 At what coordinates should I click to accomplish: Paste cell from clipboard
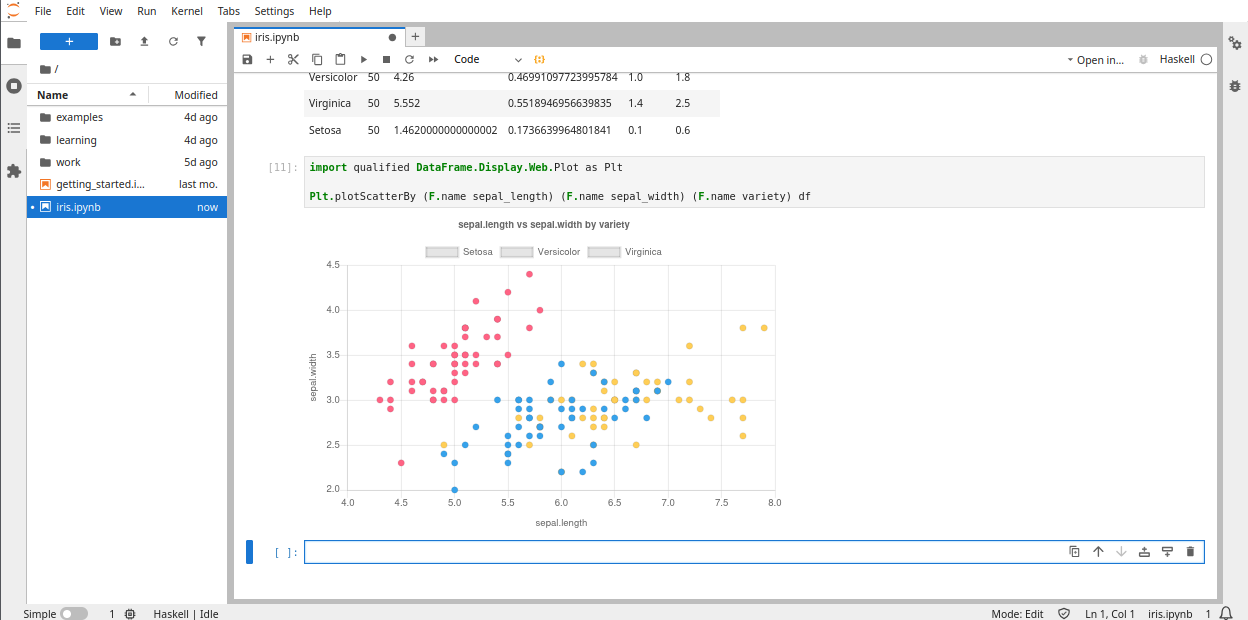point(340,60)
